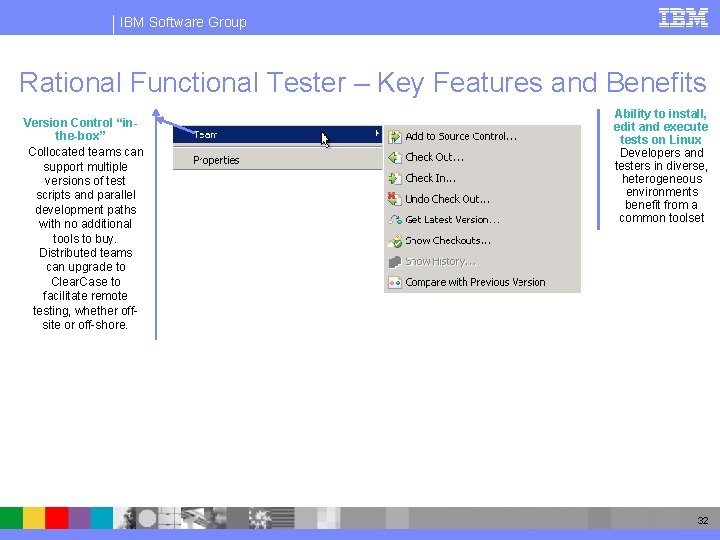Choose Check In... menu item
Screen dimensions: 720x540
pyautogui.click(x=482, y=178)
